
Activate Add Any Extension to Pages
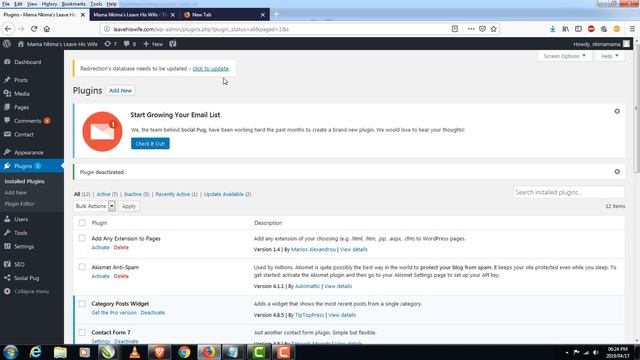click(x=100, y=247)
